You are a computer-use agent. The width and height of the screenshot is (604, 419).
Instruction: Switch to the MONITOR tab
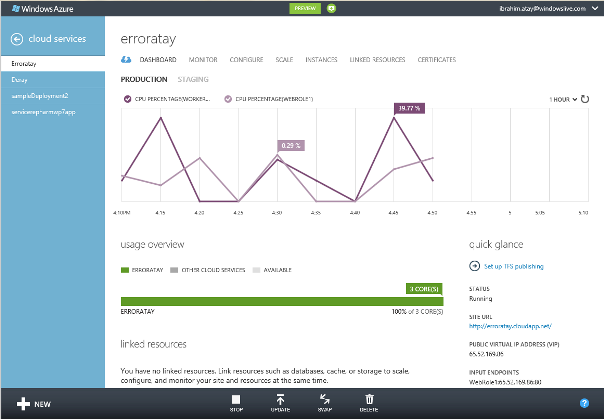203,60
